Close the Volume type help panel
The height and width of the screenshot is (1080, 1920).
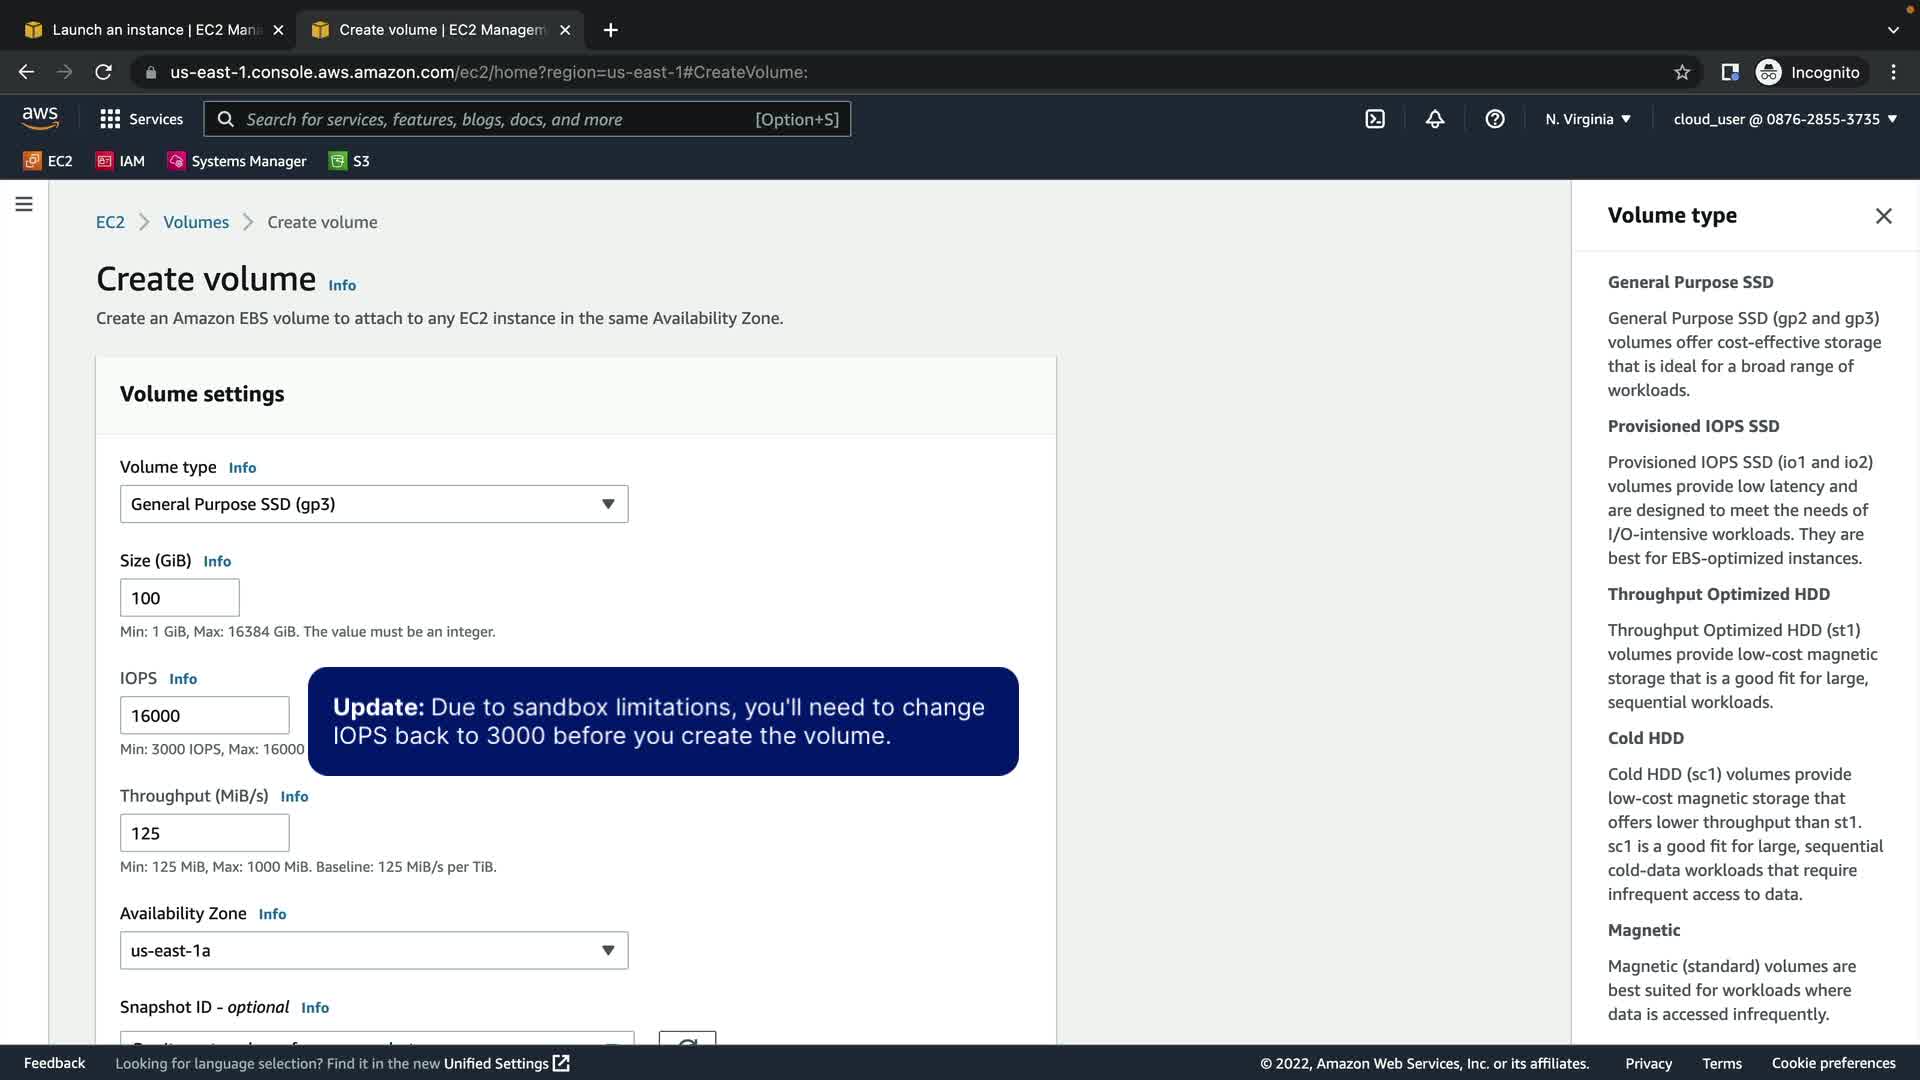tap(1883, 216)
